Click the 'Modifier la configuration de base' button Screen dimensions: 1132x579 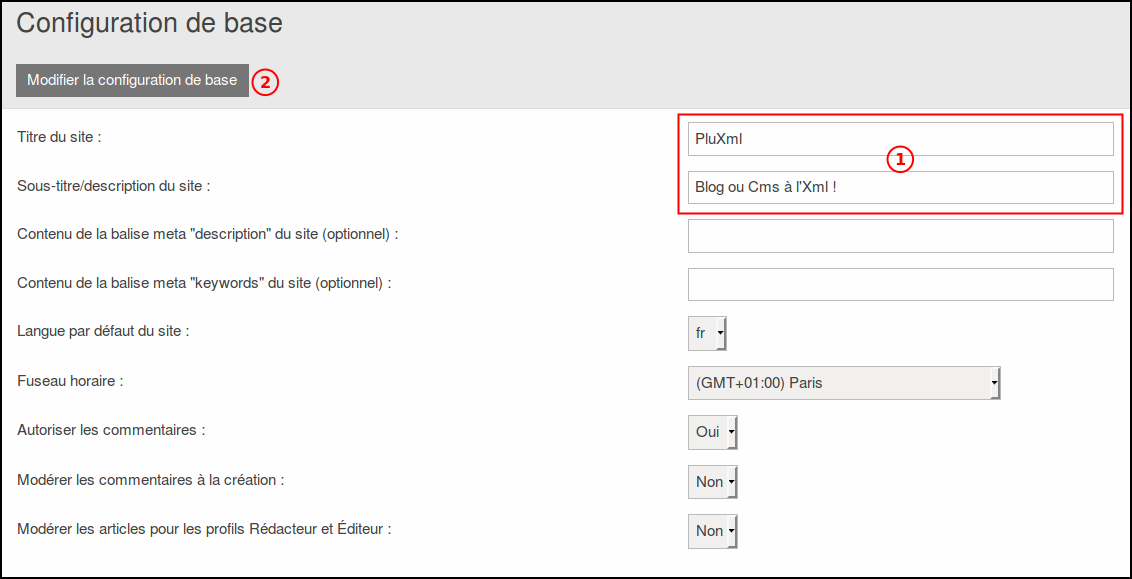point(132,80)
